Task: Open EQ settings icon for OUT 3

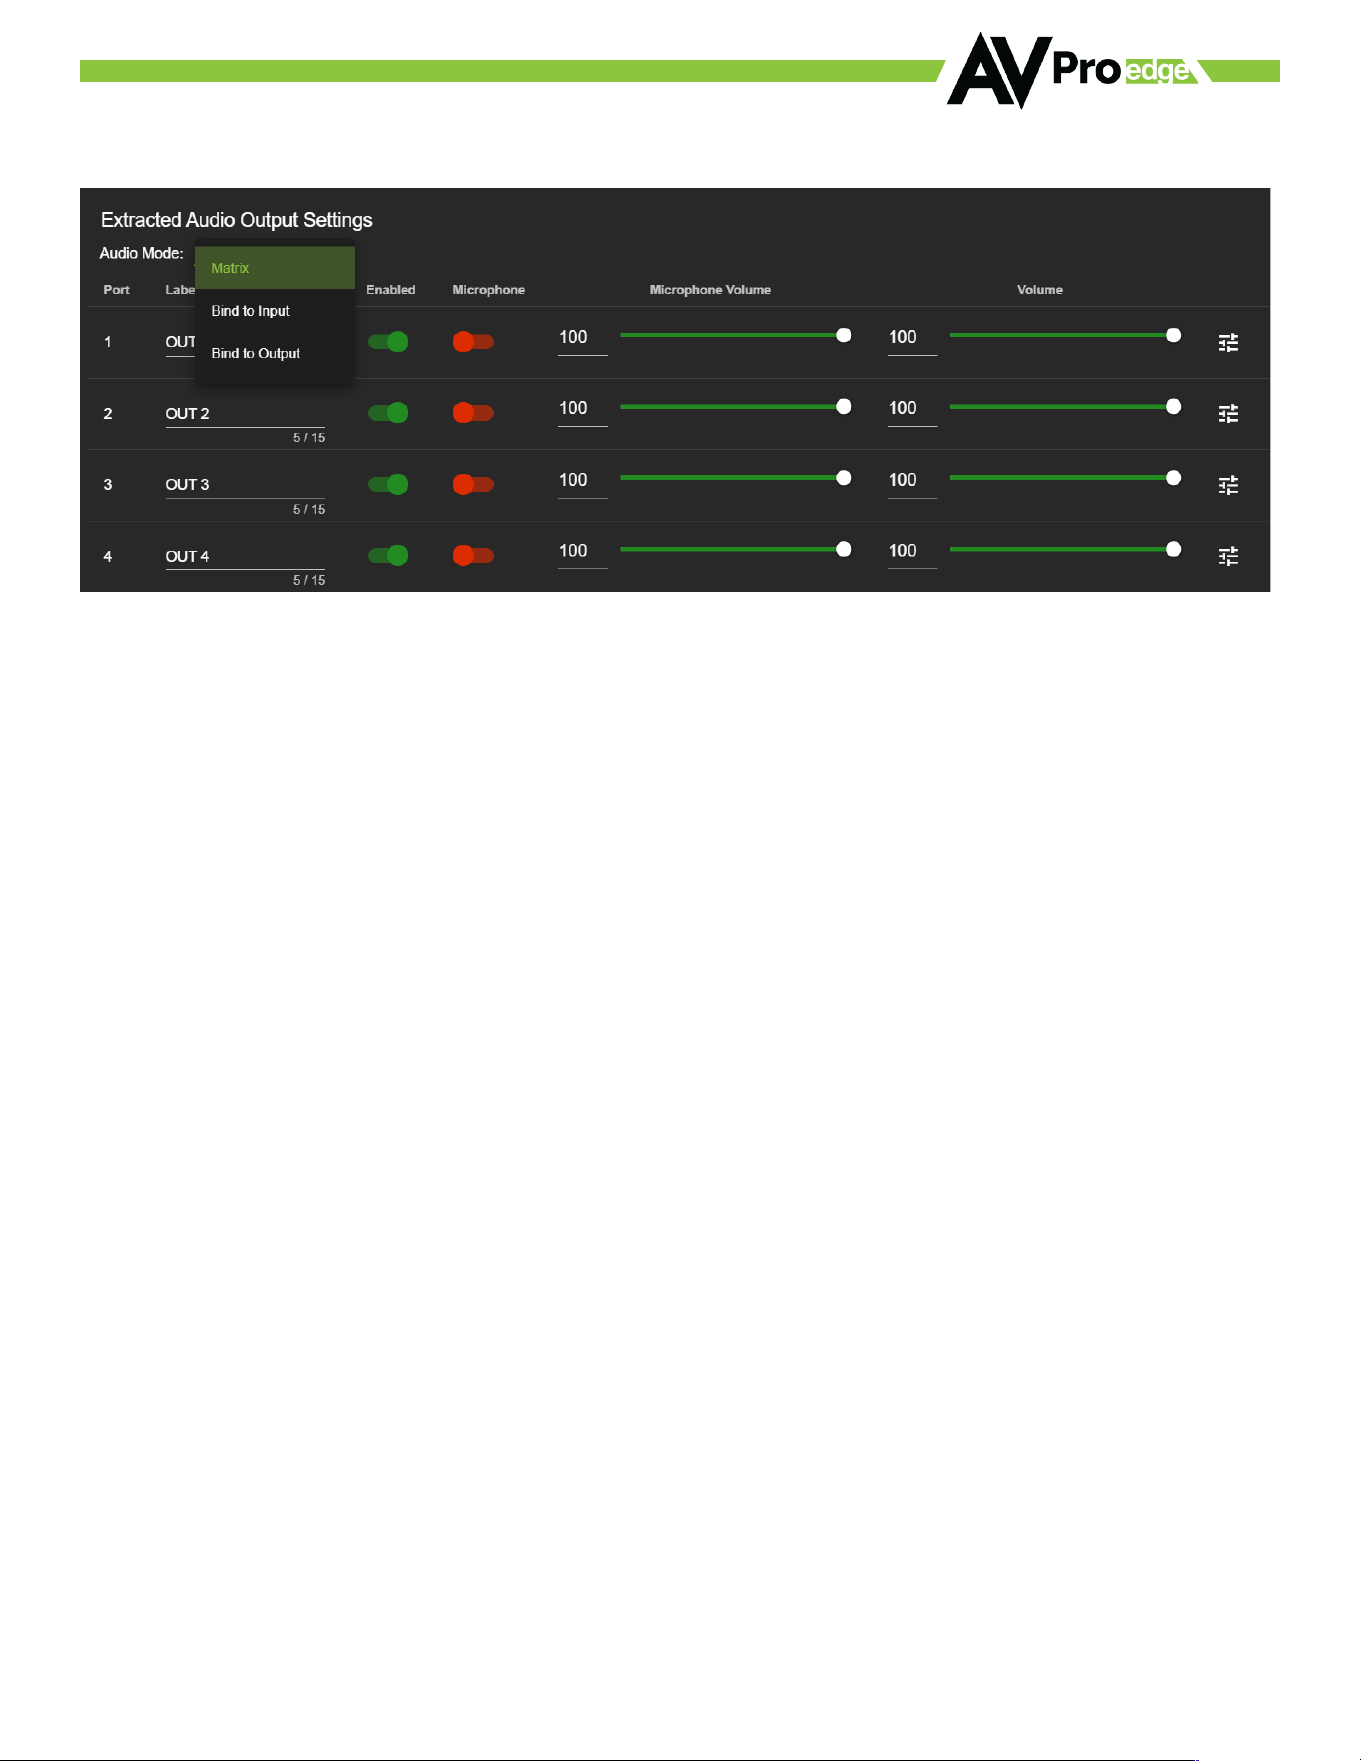Action: point(1228,485)
